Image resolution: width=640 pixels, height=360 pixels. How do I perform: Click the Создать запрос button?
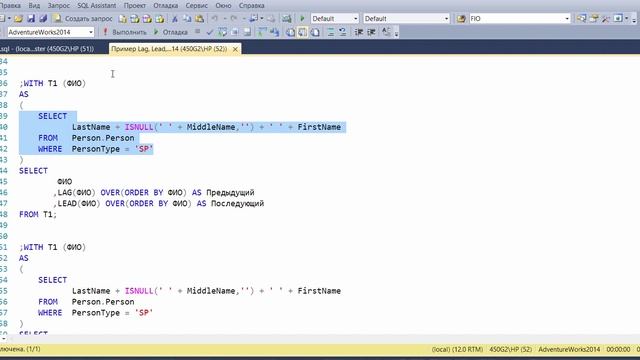[83, 18]
